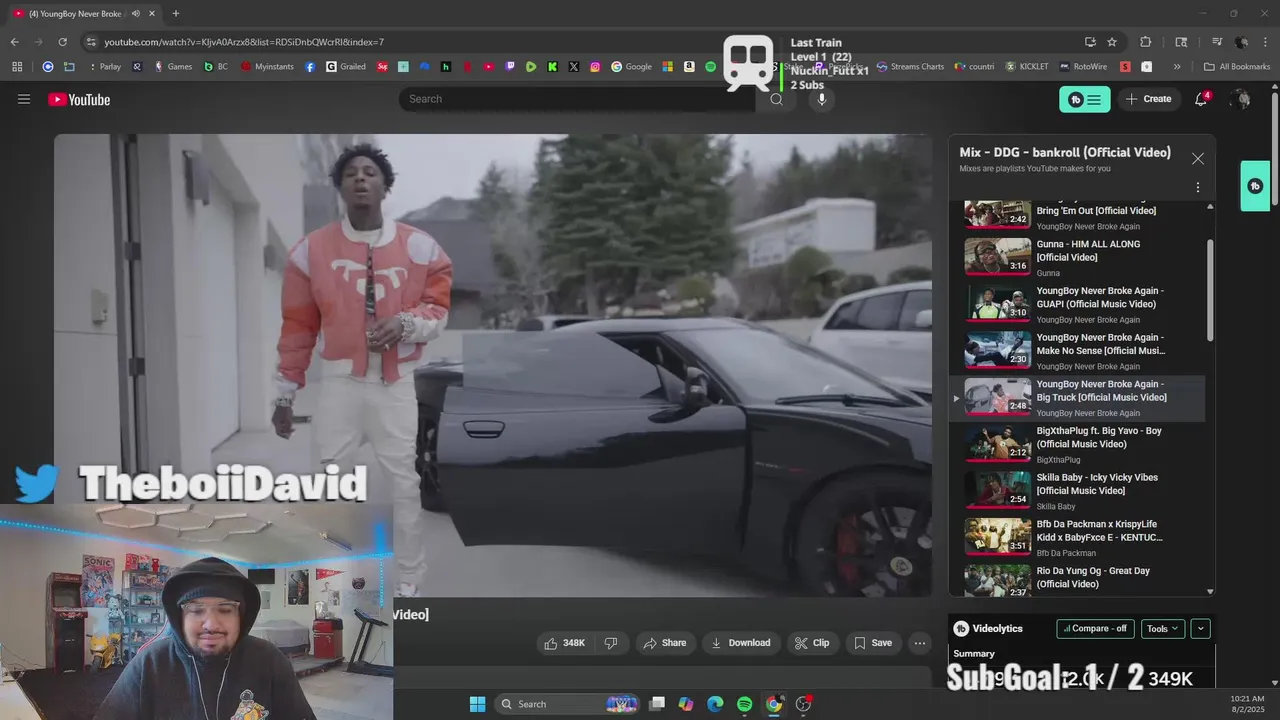Viewport: 1280px width, 720px height.
Task: Click the Create button
Action: click(1148, 99)
